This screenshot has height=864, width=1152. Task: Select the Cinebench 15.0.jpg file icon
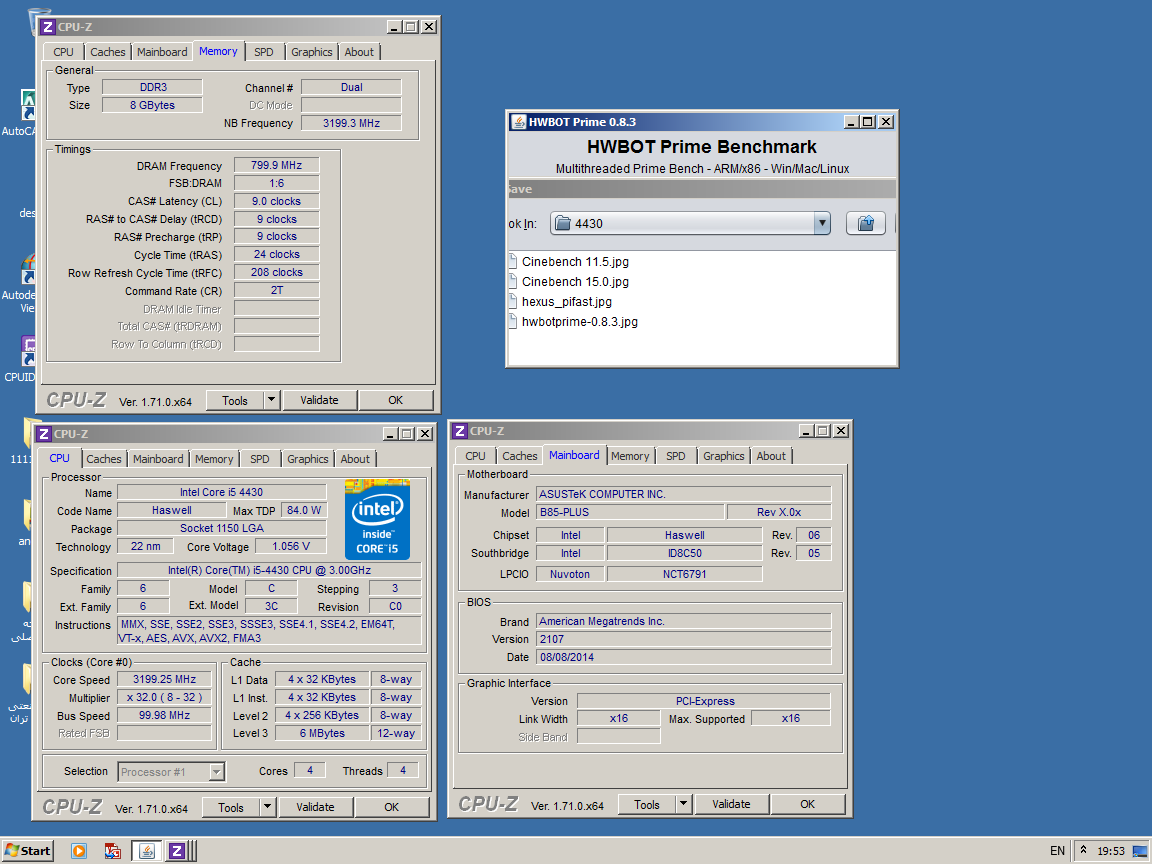[x=514, y=281]
